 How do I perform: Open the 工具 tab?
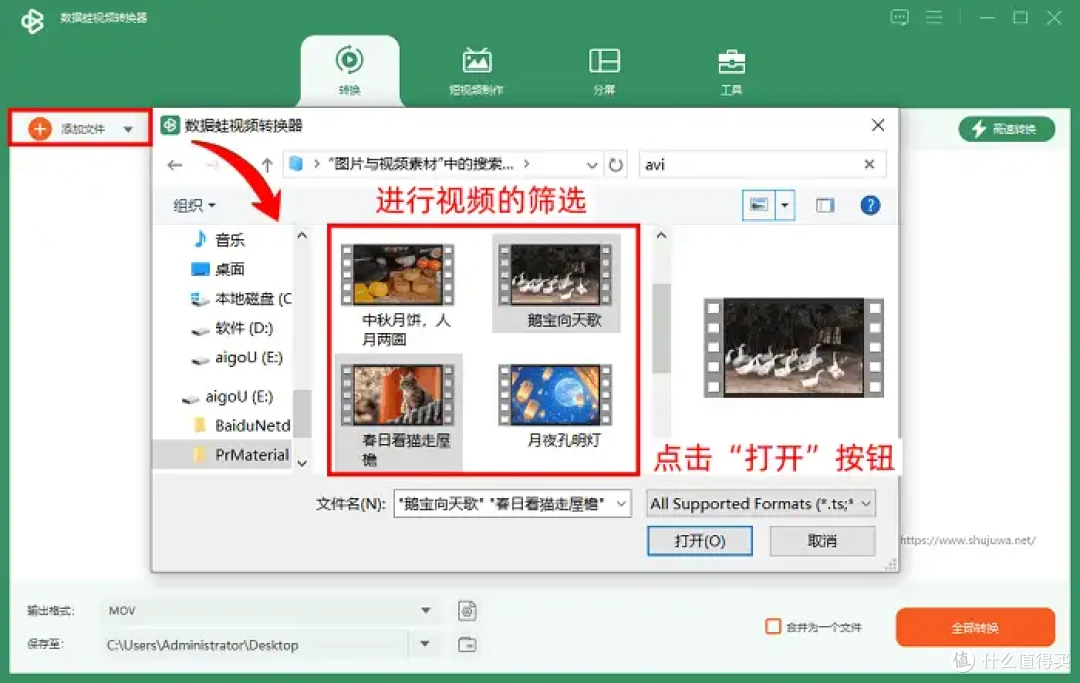point(731,71)
